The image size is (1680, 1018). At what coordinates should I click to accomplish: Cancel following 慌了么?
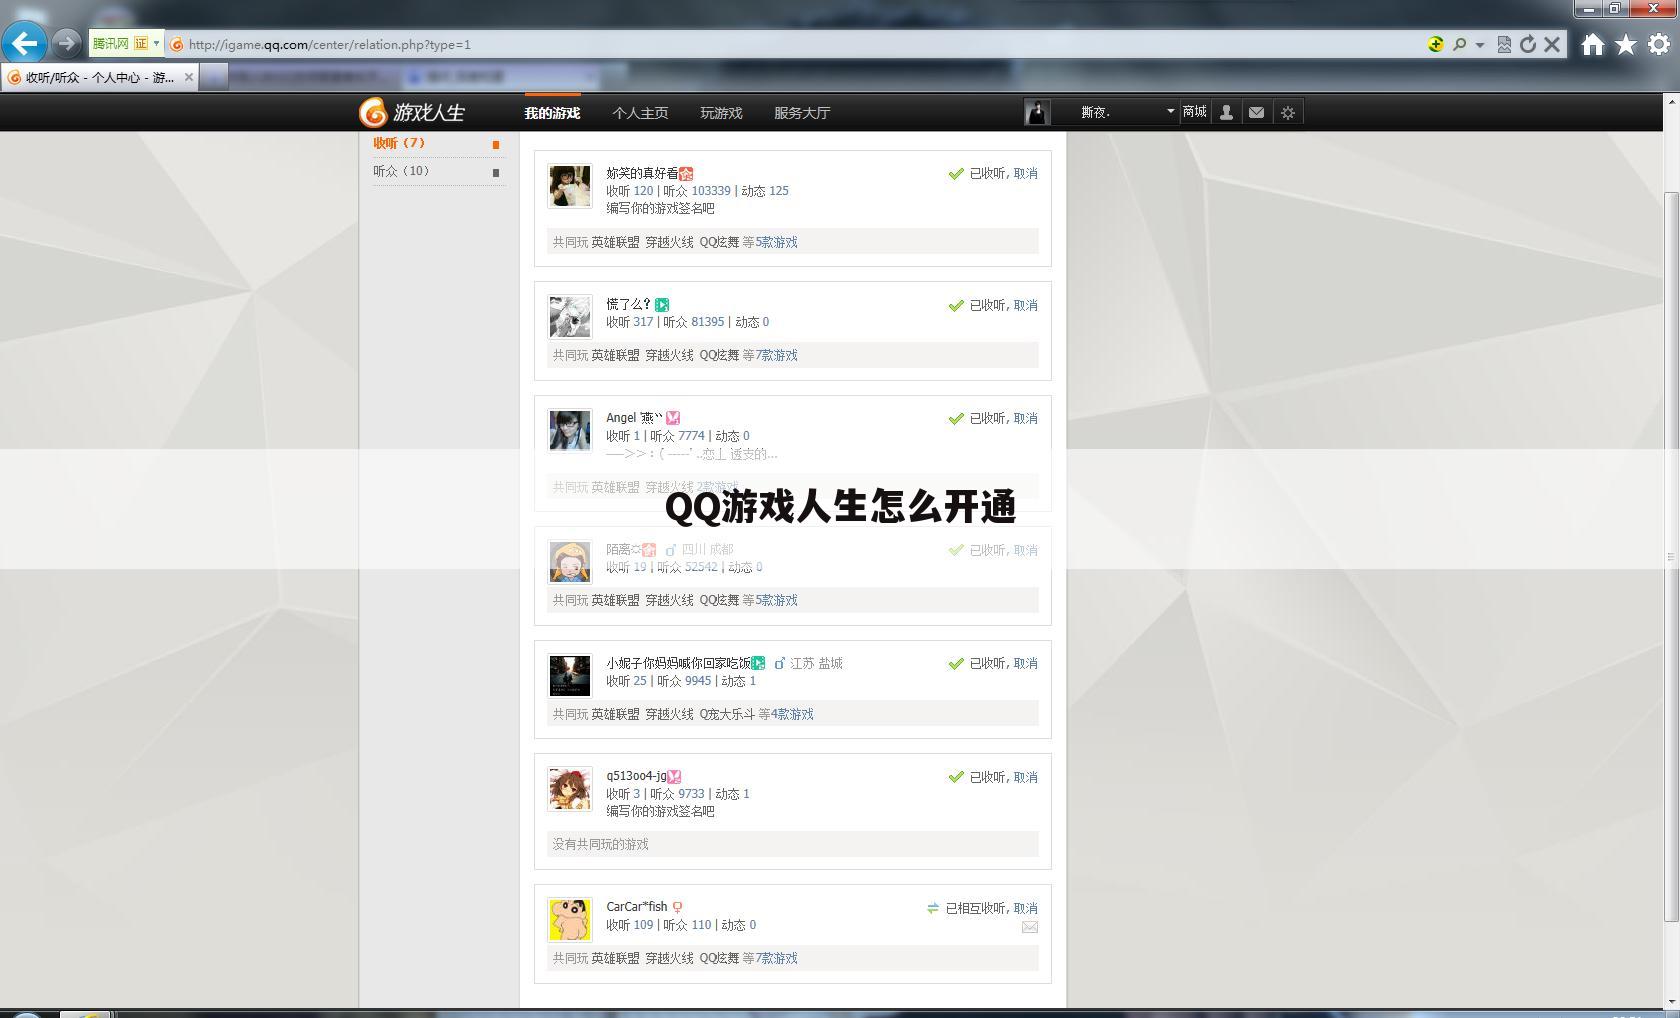pos(1026,305)
